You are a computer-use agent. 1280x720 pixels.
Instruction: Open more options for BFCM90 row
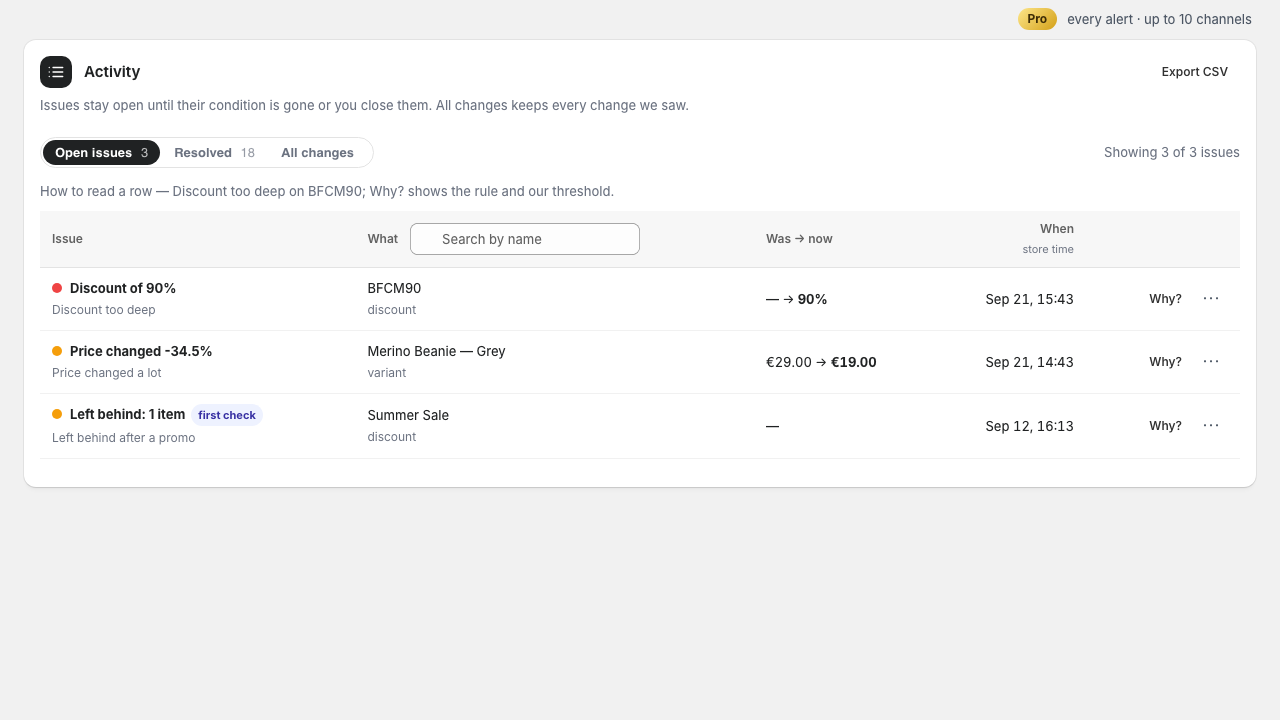[x=1211, y=298]
